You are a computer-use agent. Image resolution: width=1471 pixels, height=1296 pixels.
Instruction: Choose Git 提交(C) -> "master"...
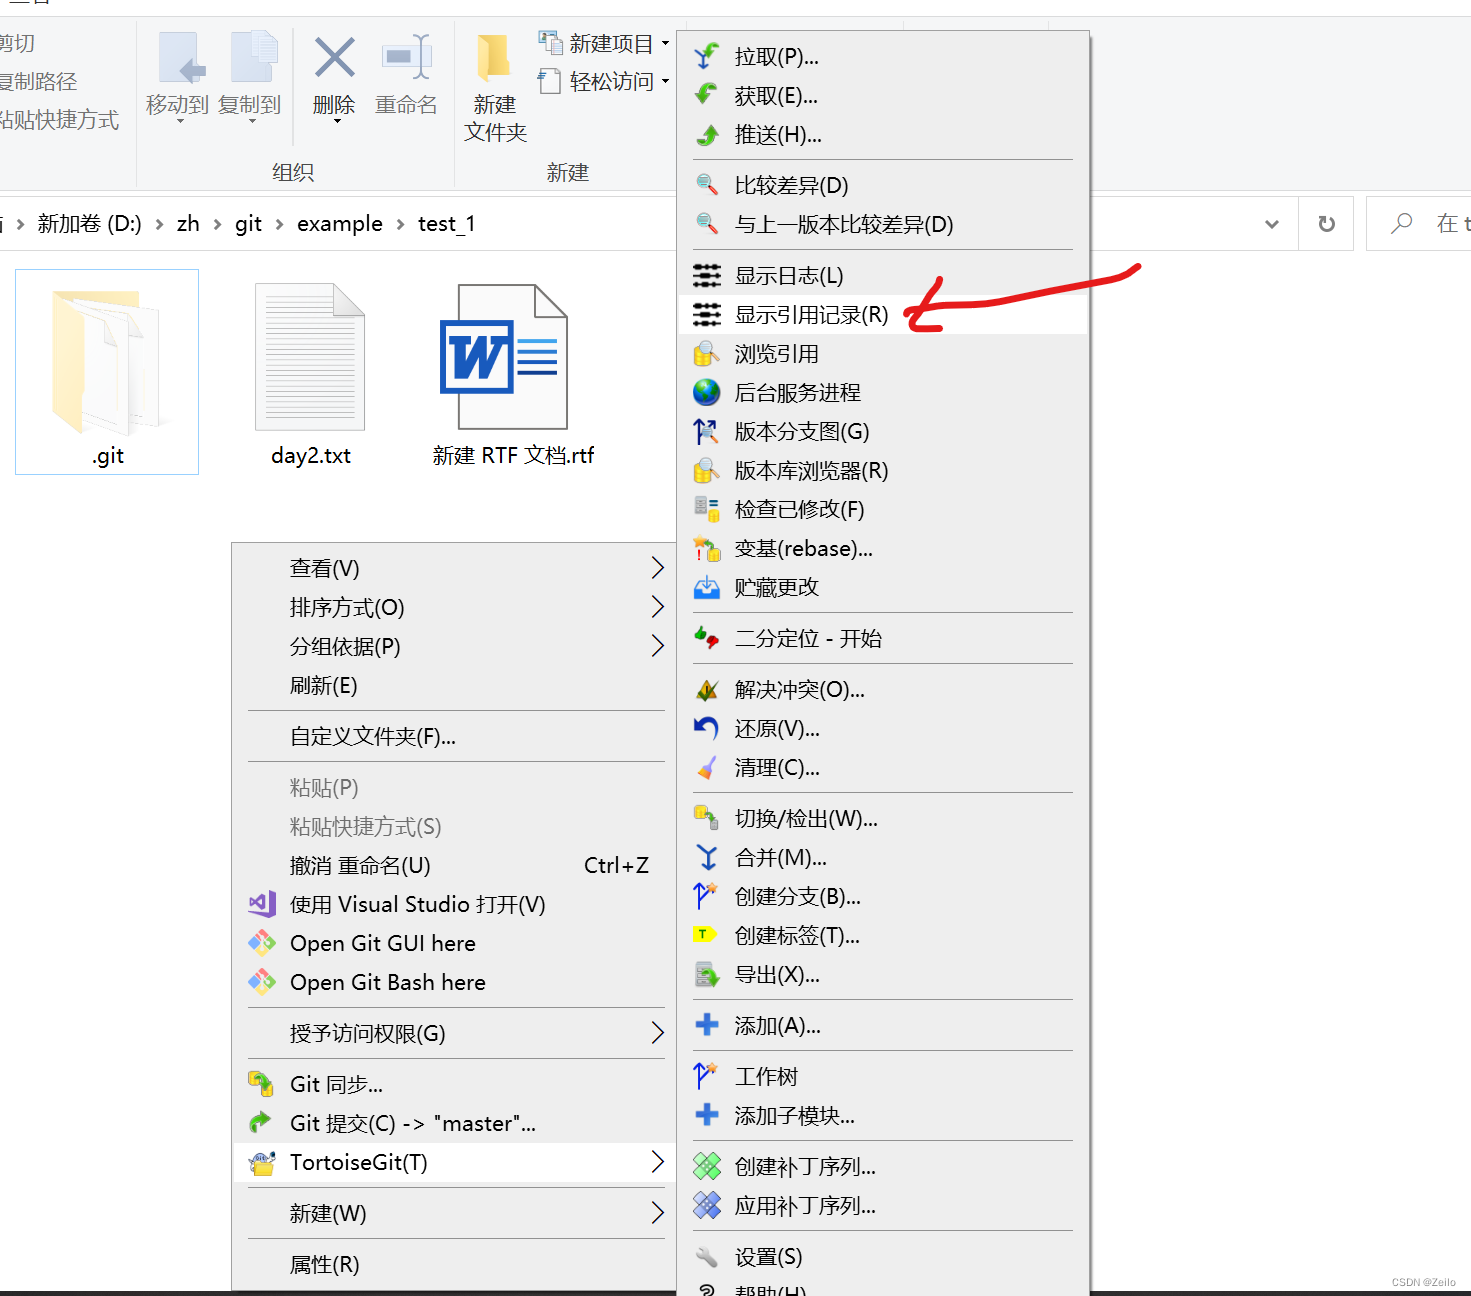[454, 1123]
